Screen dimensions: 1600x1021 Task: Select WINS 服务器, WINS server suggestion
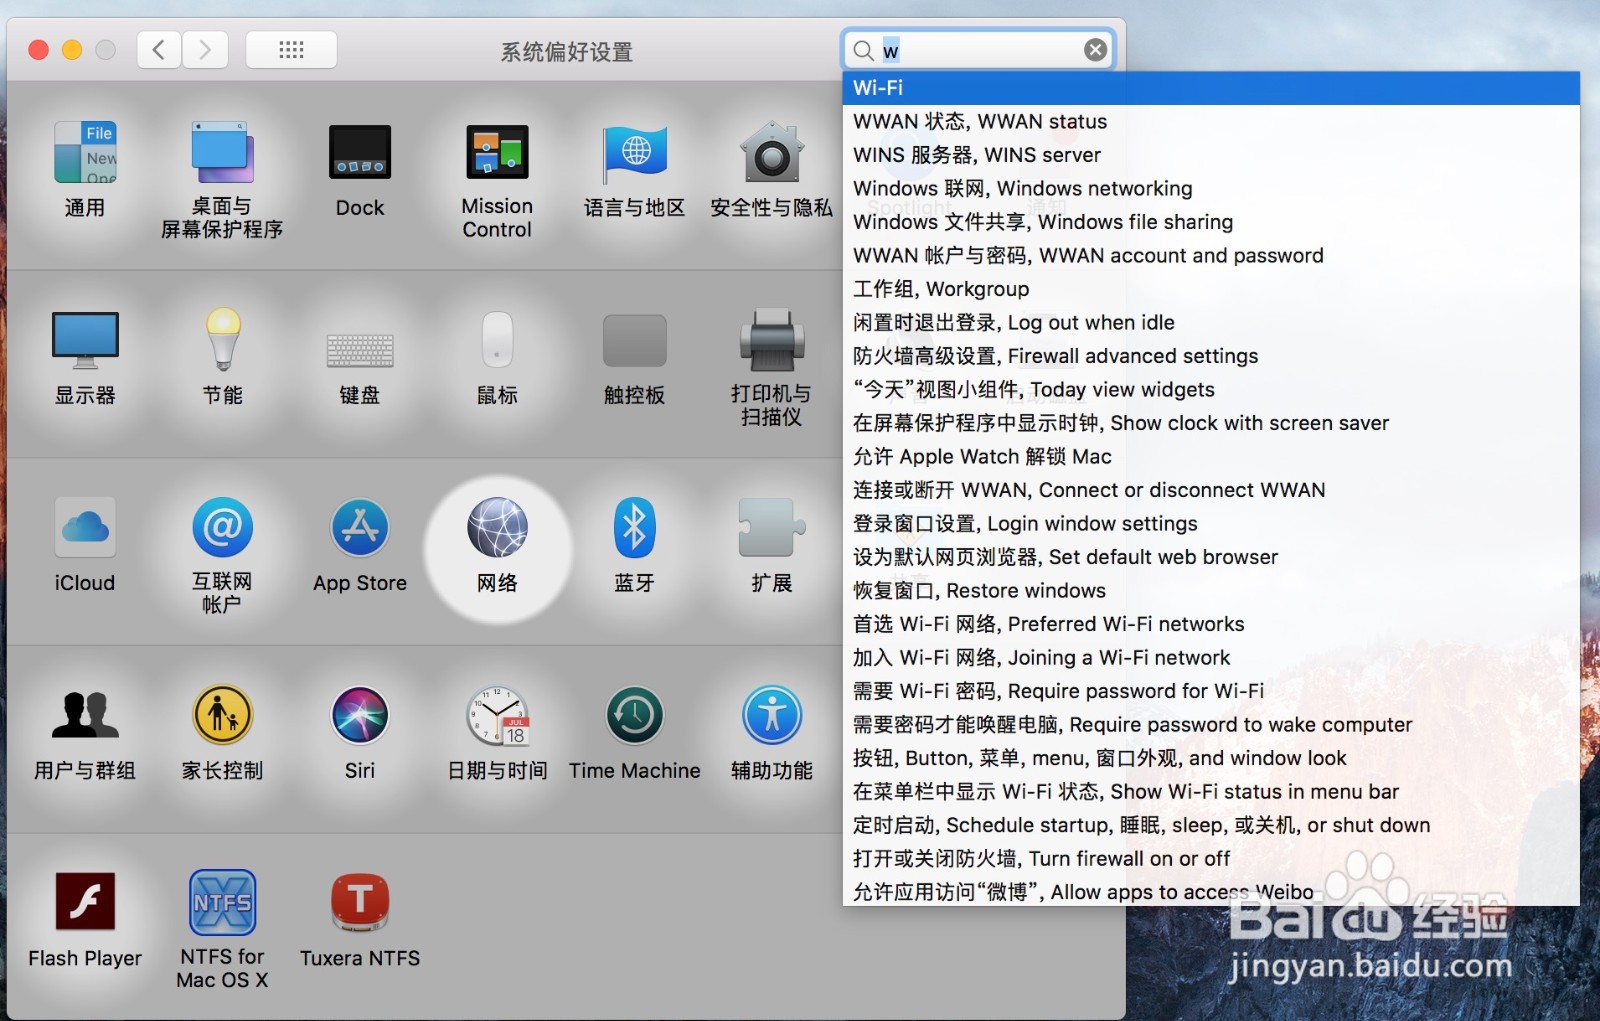1211,155
